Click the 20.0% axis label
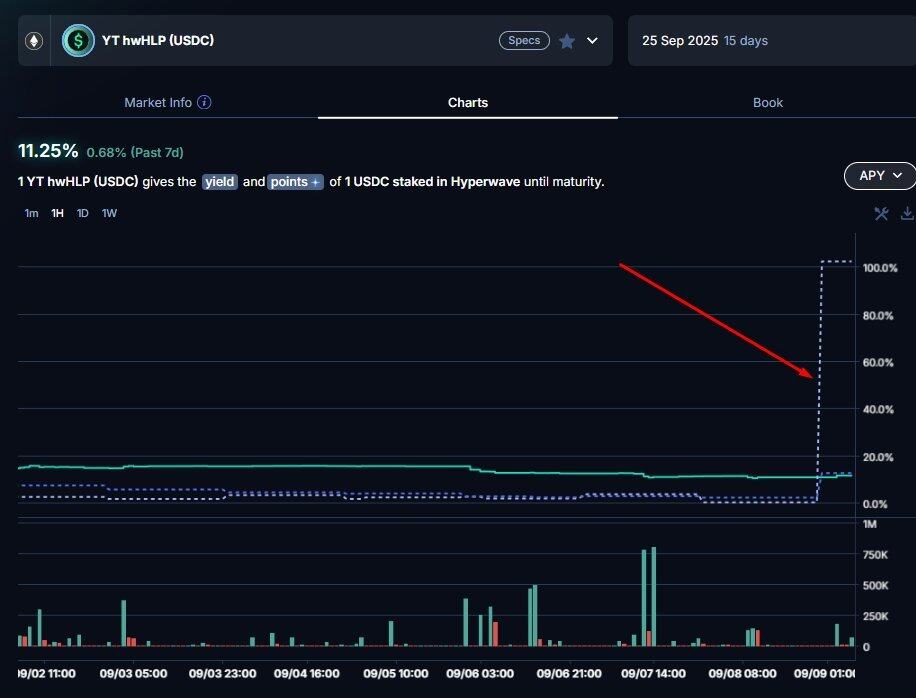This screenshot has width=916, height=698. point(877,457)
